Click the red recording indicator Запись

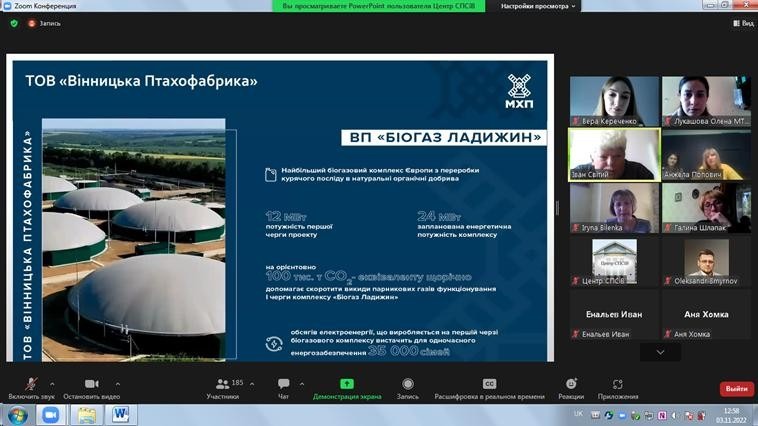coord(44,23)
